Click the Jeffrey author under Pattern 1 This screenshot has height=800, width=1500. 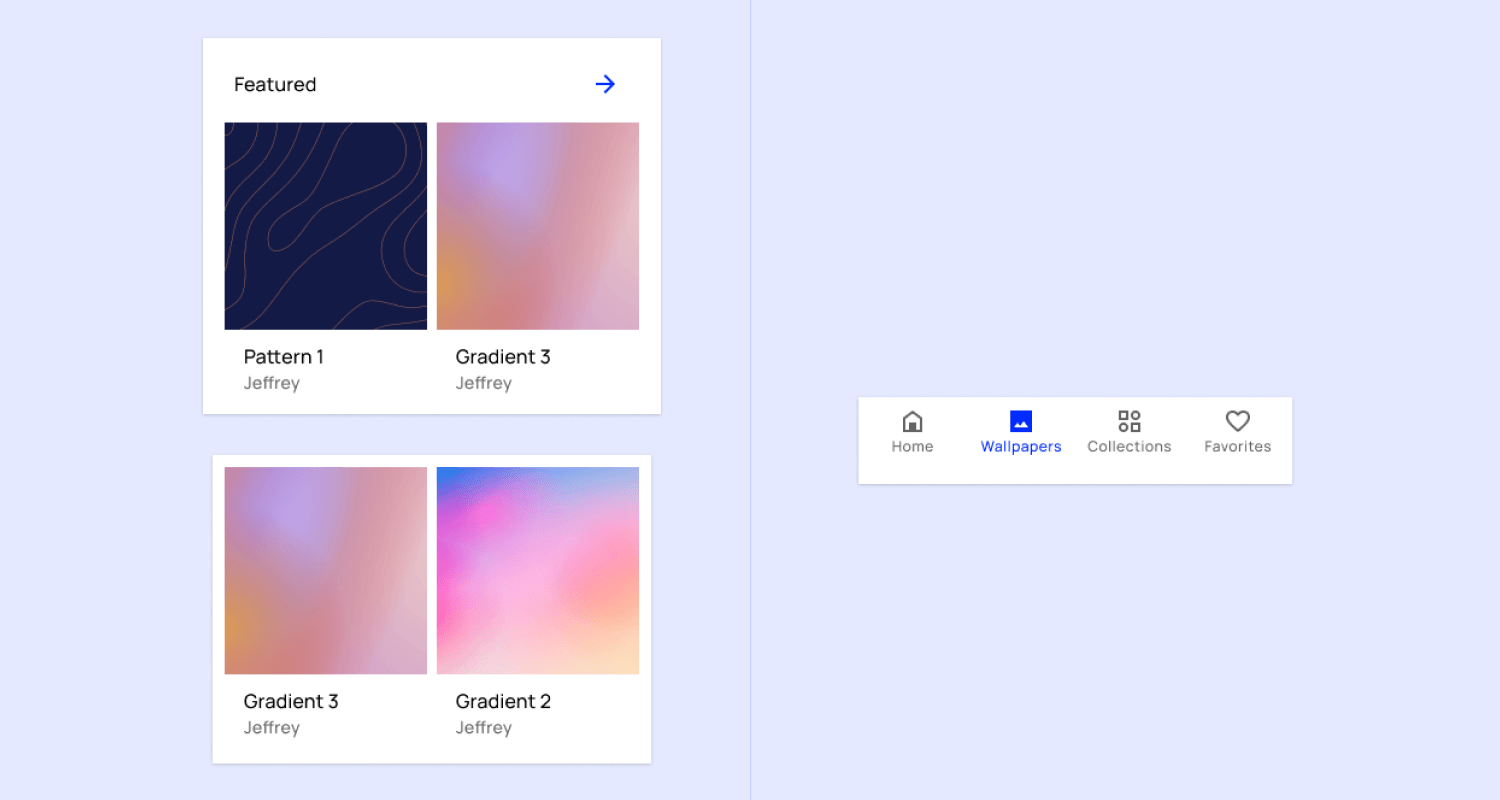[272, 384]
